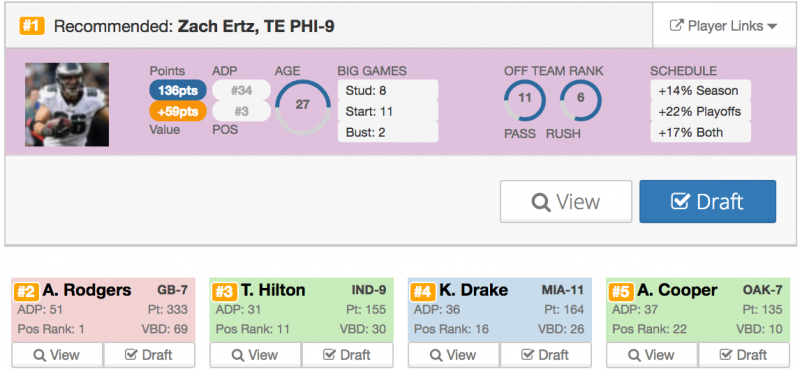
Task: View A. Rodgers player details
Action: coord(57,355)
